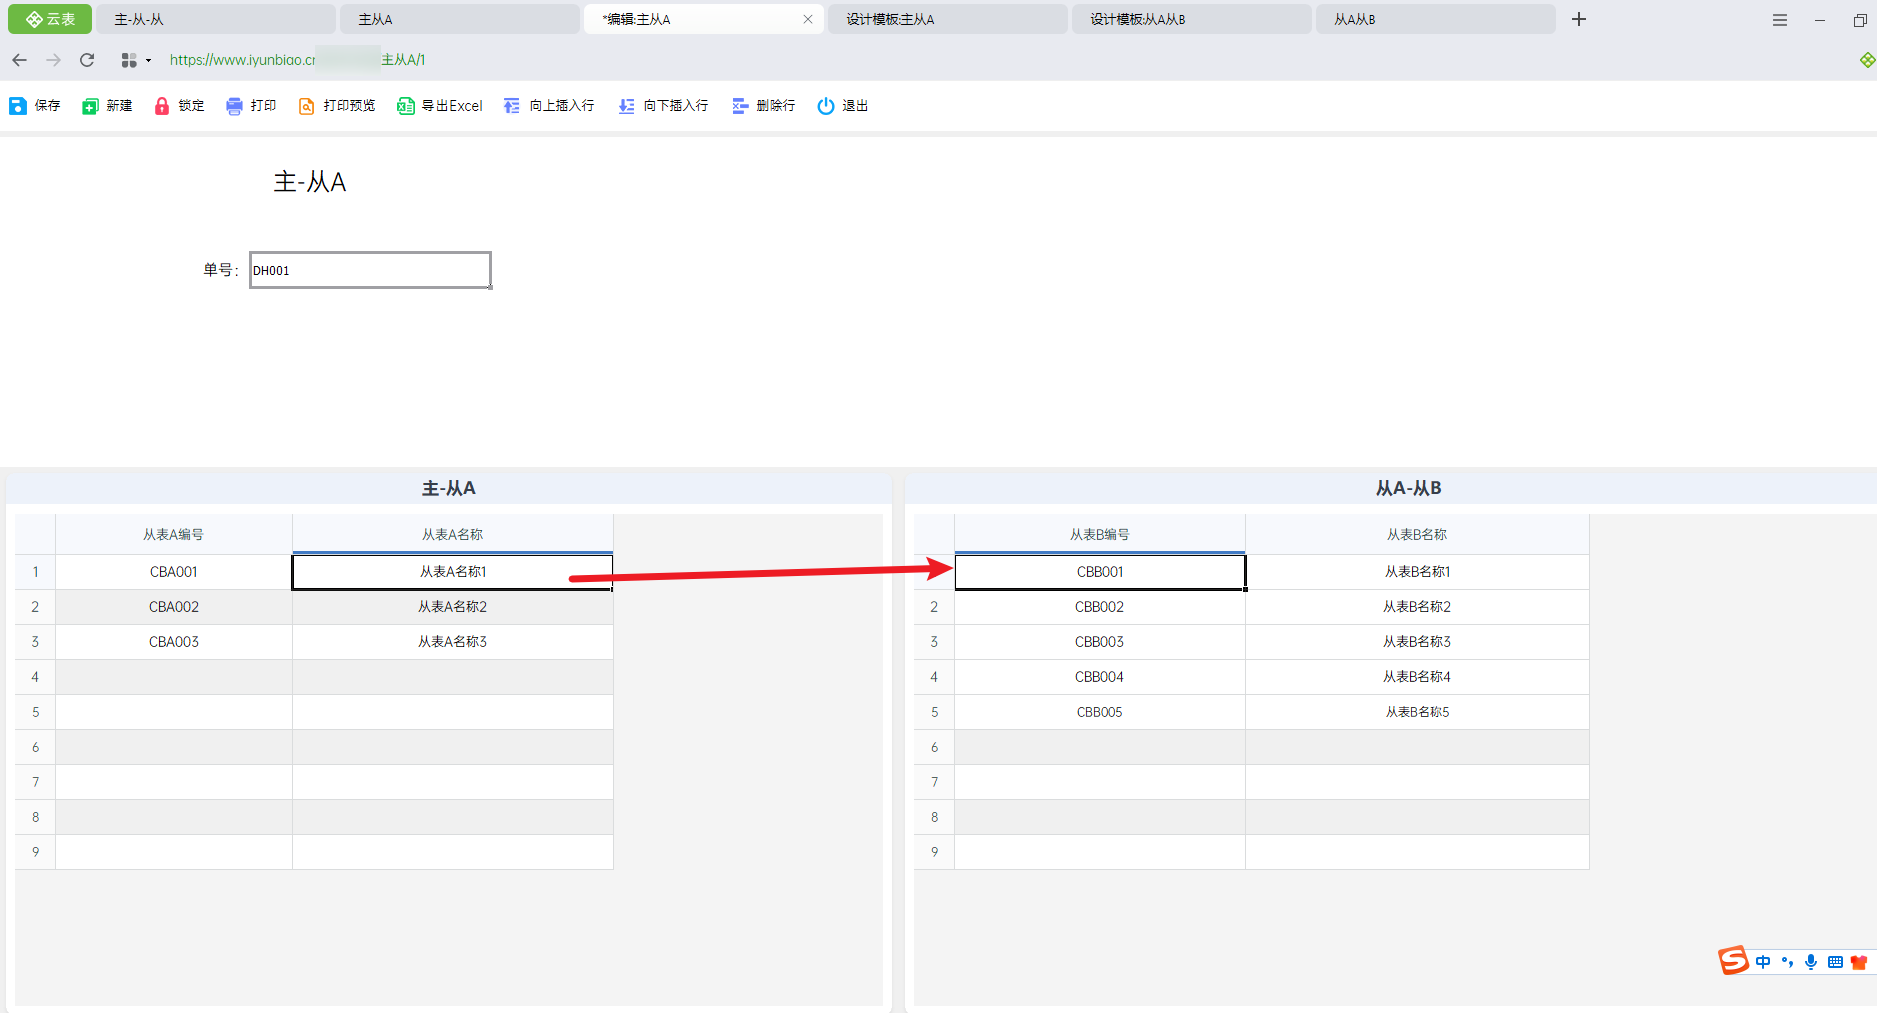Select row 2 header of 主-从A table

(x=35, y=607)
